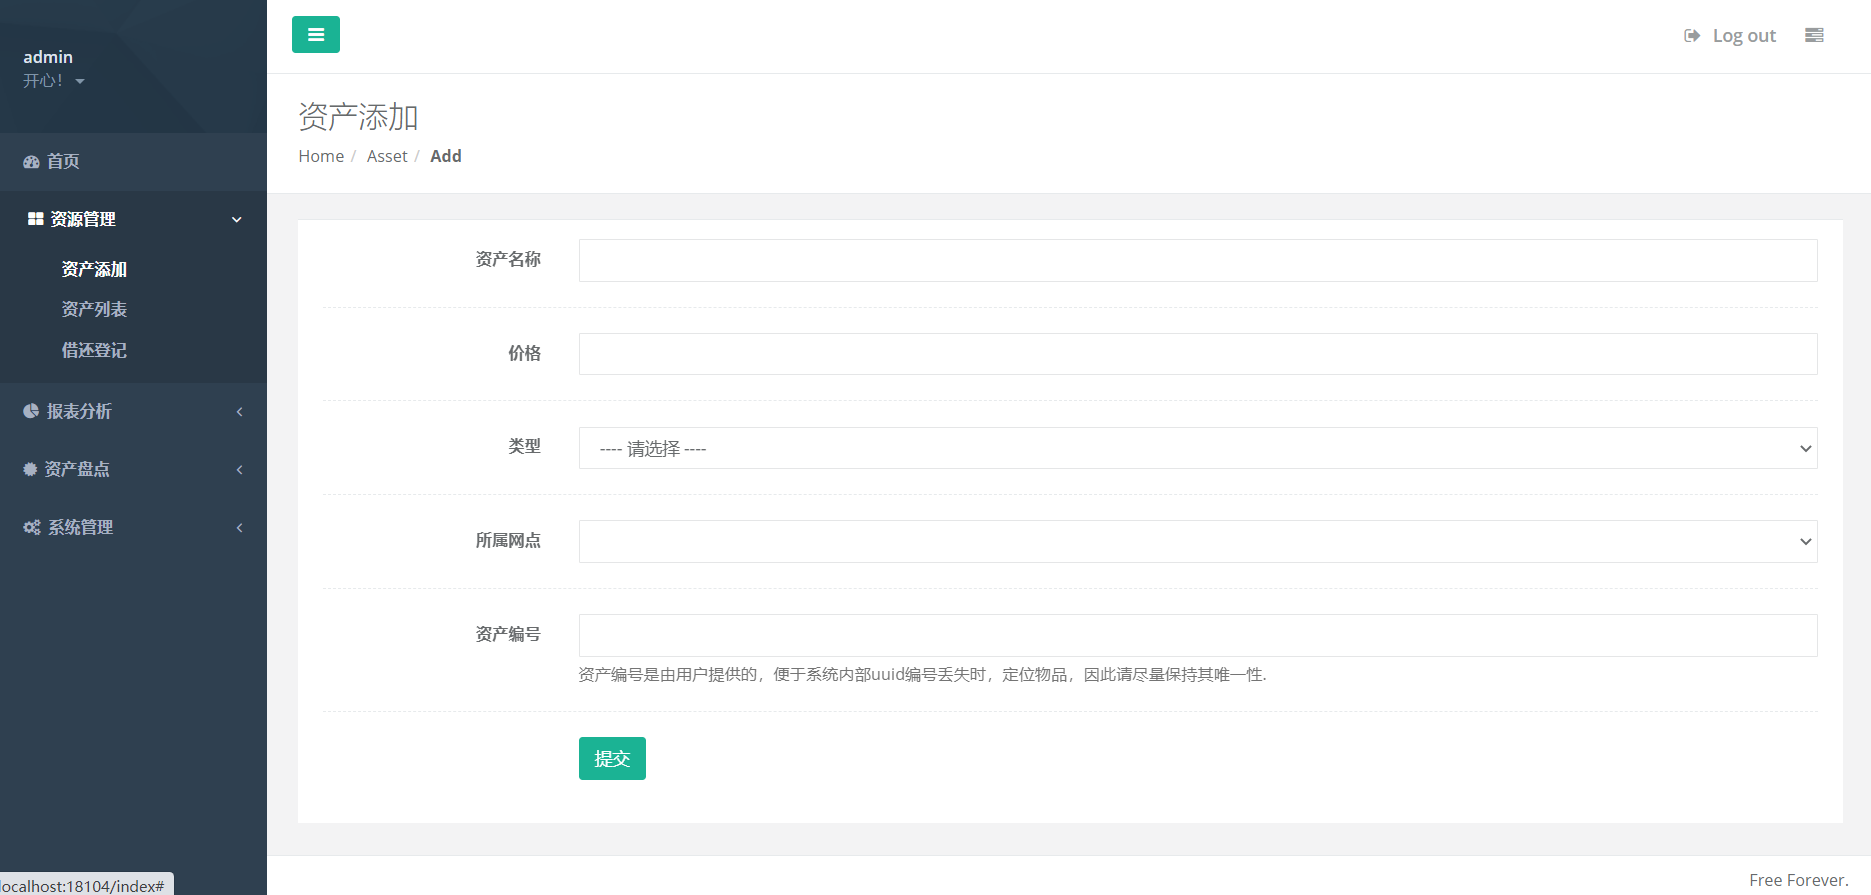1871x895 pixels.
Task: Click the 所属网点 field label
Action: 508,541
